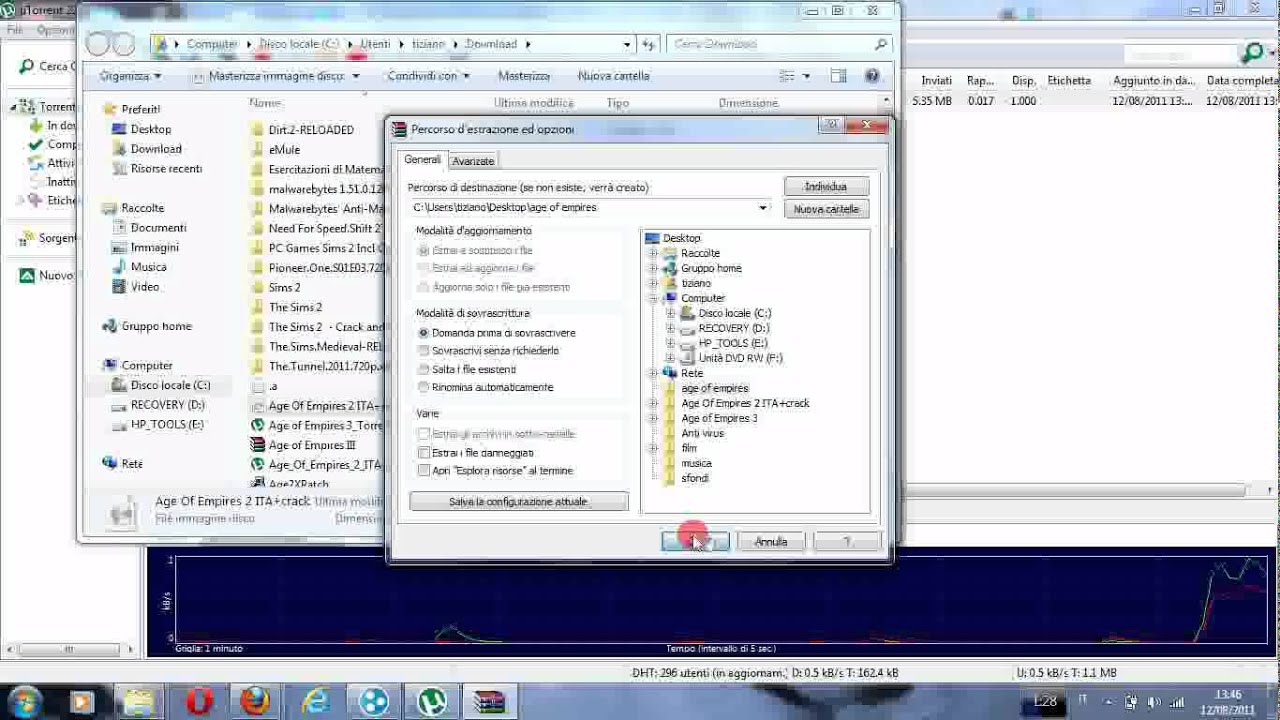Select Sovrascrivi senza richiederlo option
Image resolution: width=1280 pixels, height=720 pixels.
(x=424, y=351)
